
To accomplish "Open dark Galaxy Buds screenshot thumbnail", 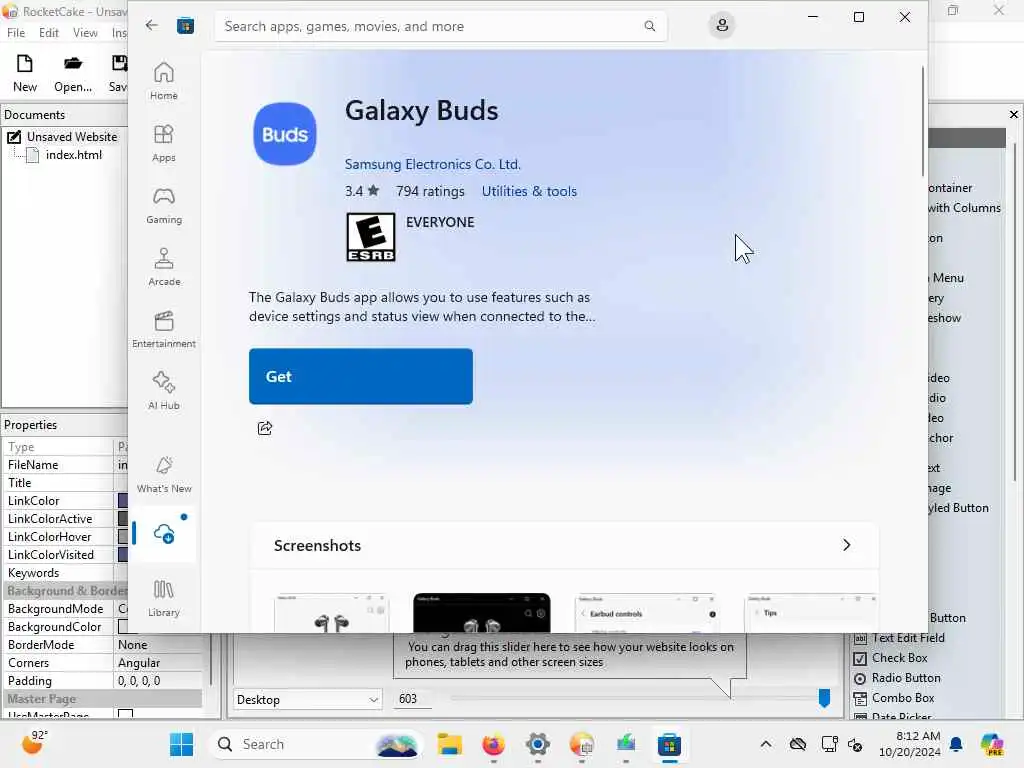I will (x=481, y=613).
